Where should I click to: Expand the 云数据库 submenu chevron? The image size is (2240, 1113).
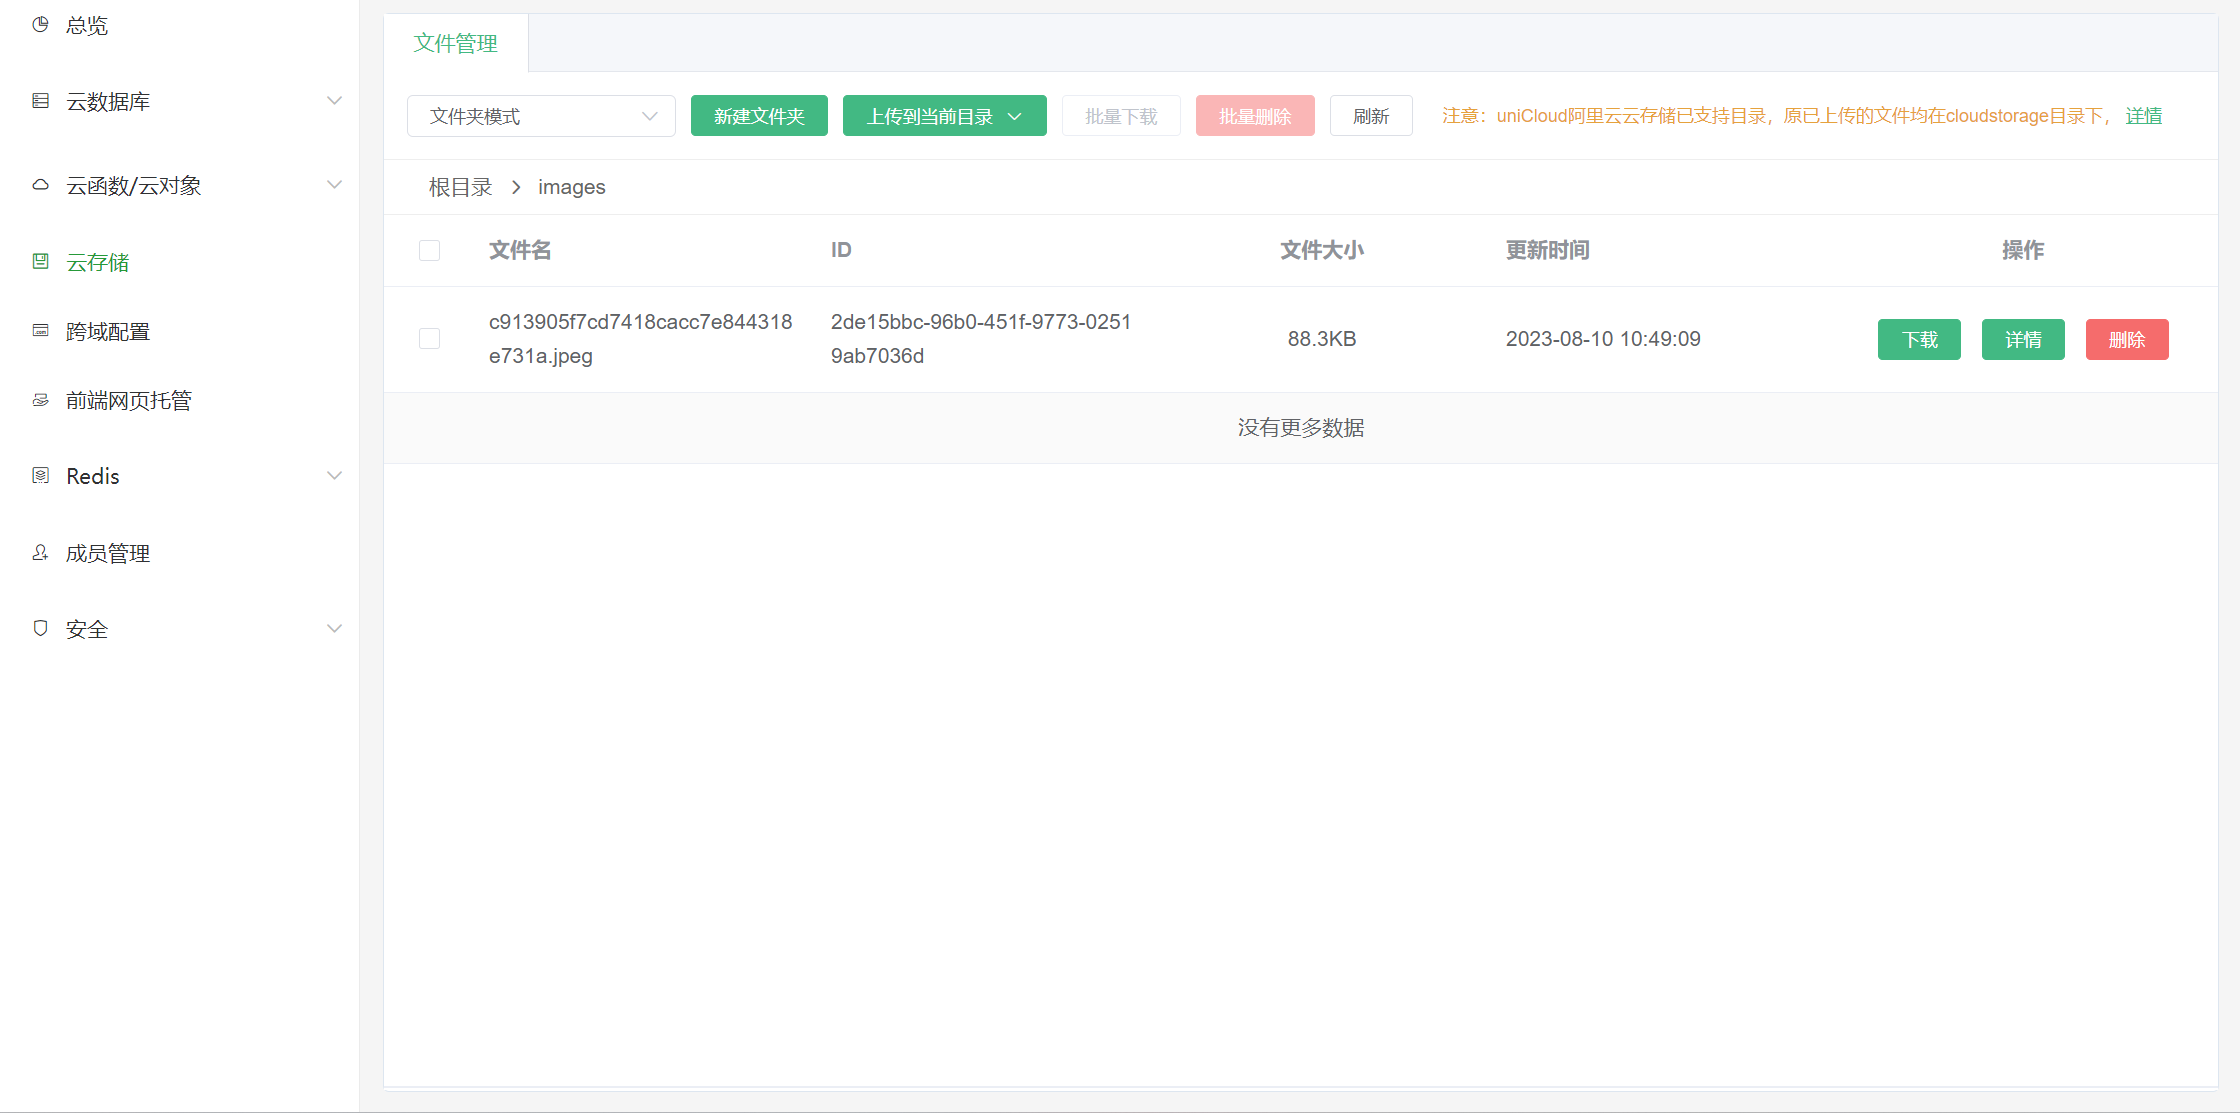coord(334,101)
